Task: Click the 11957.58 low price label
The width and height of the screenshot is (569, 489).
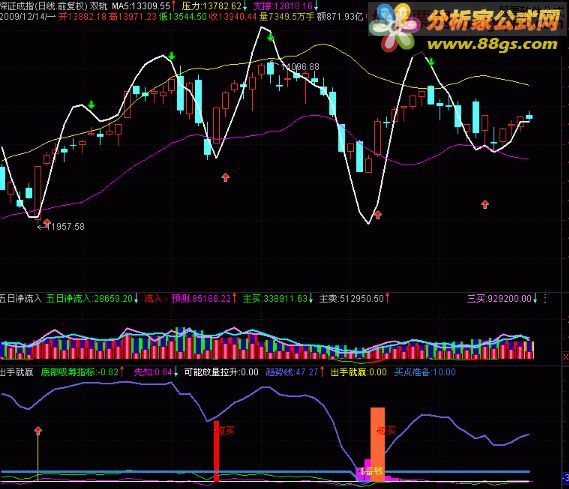Action: [65, 227]
